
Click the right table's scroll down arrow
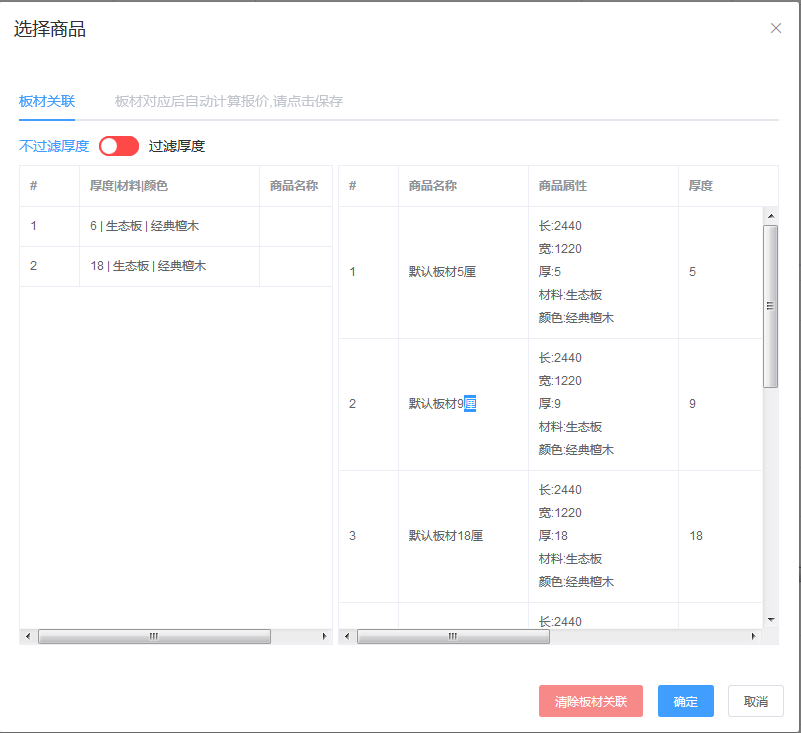tap(770, 620)
